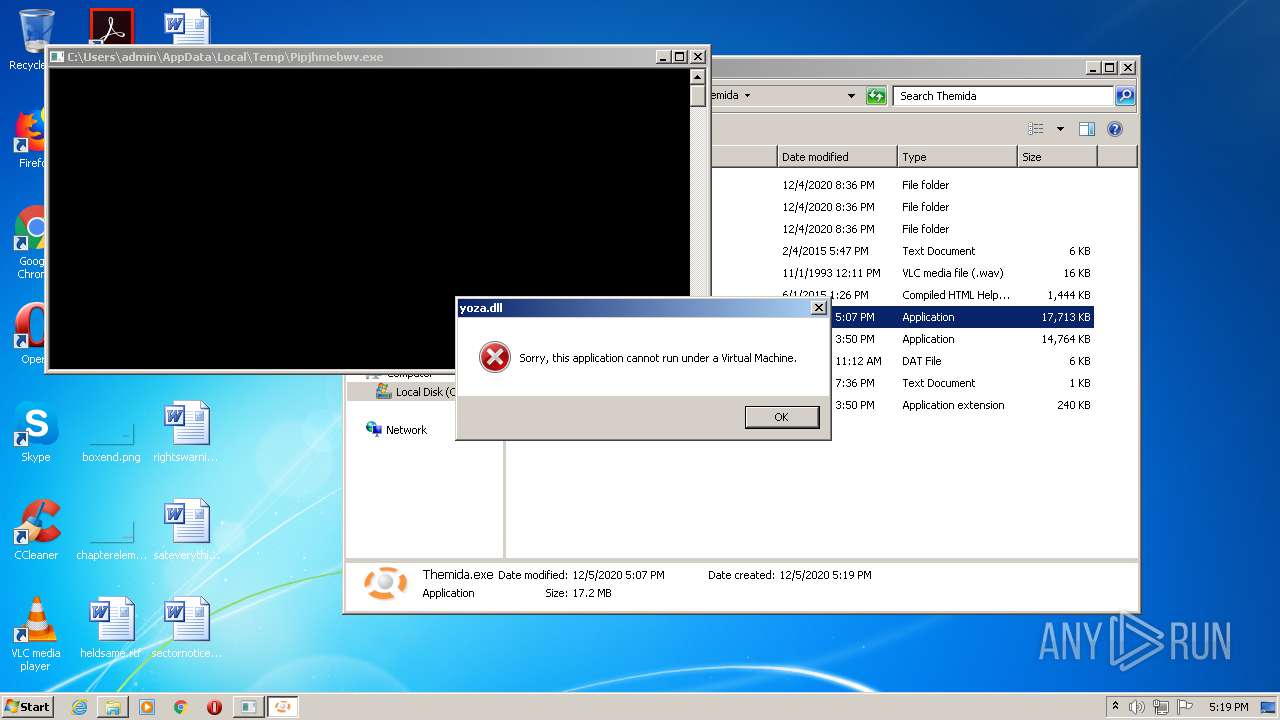Click the search magnifier button in Explorer

1125,96
